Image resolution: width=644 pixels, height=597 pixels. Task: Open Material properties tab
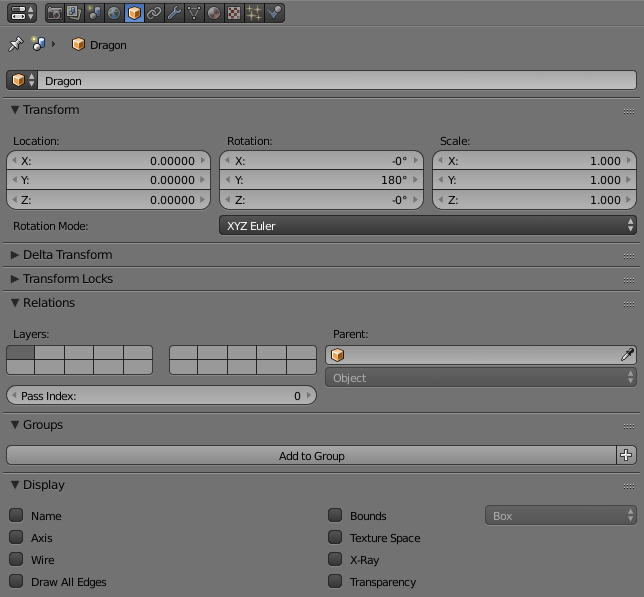(x=214, y=13)
